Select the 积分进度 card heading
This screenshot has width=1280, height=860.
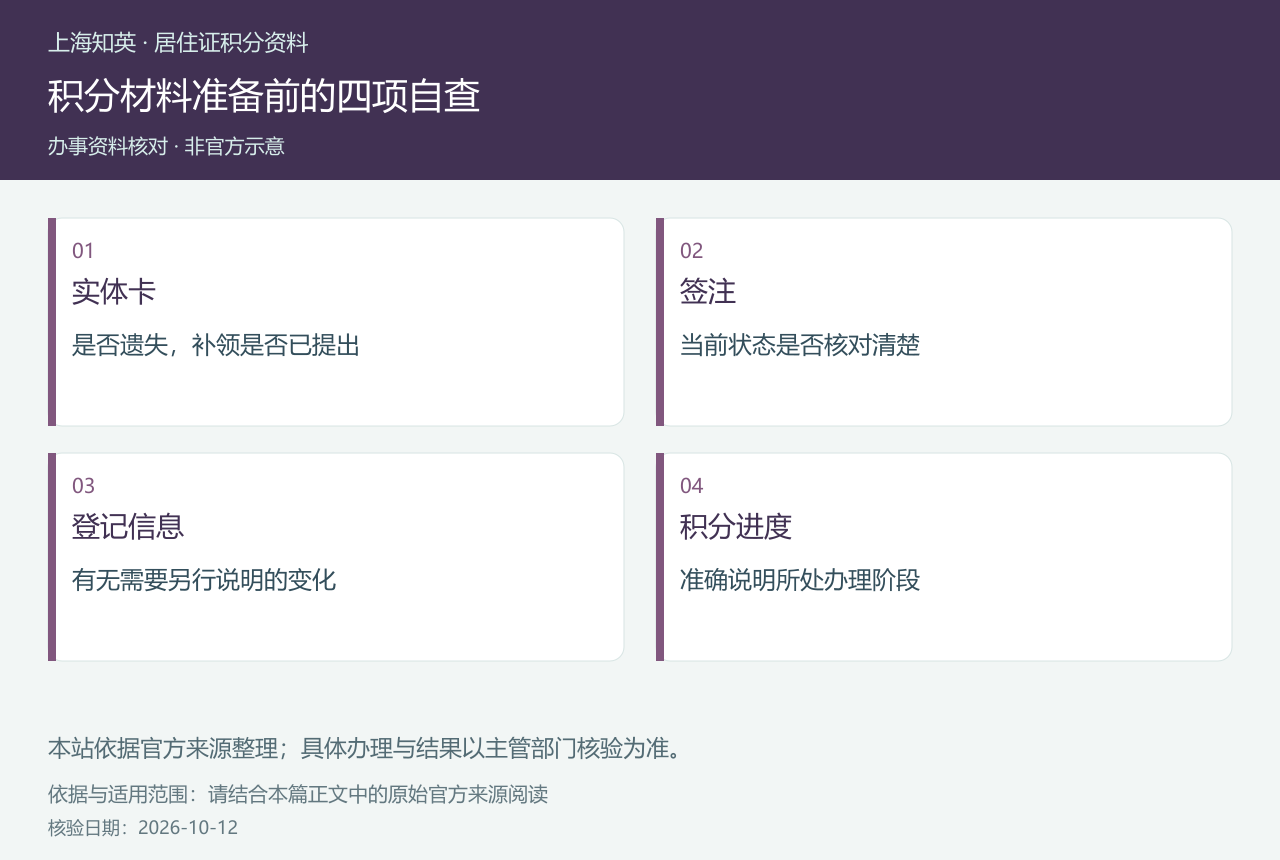tap(736, 526)
